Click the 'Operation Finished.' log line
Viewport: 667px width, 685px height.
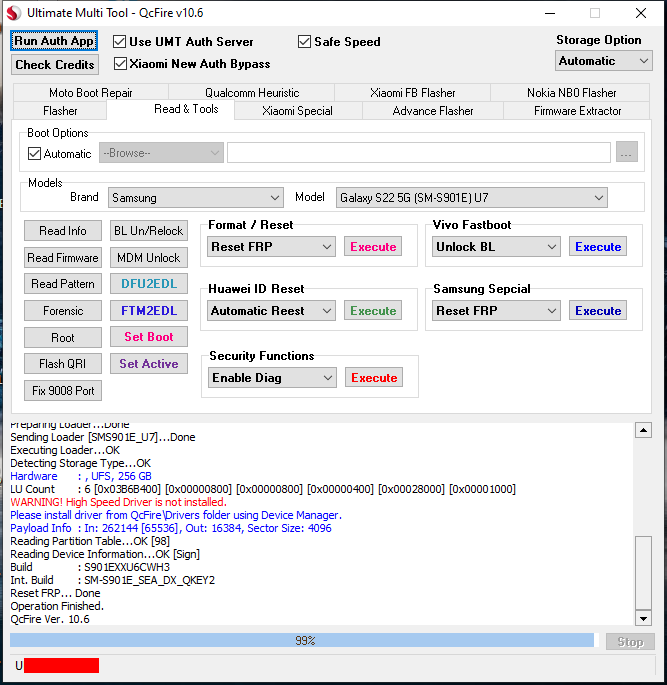coord(57,606)
